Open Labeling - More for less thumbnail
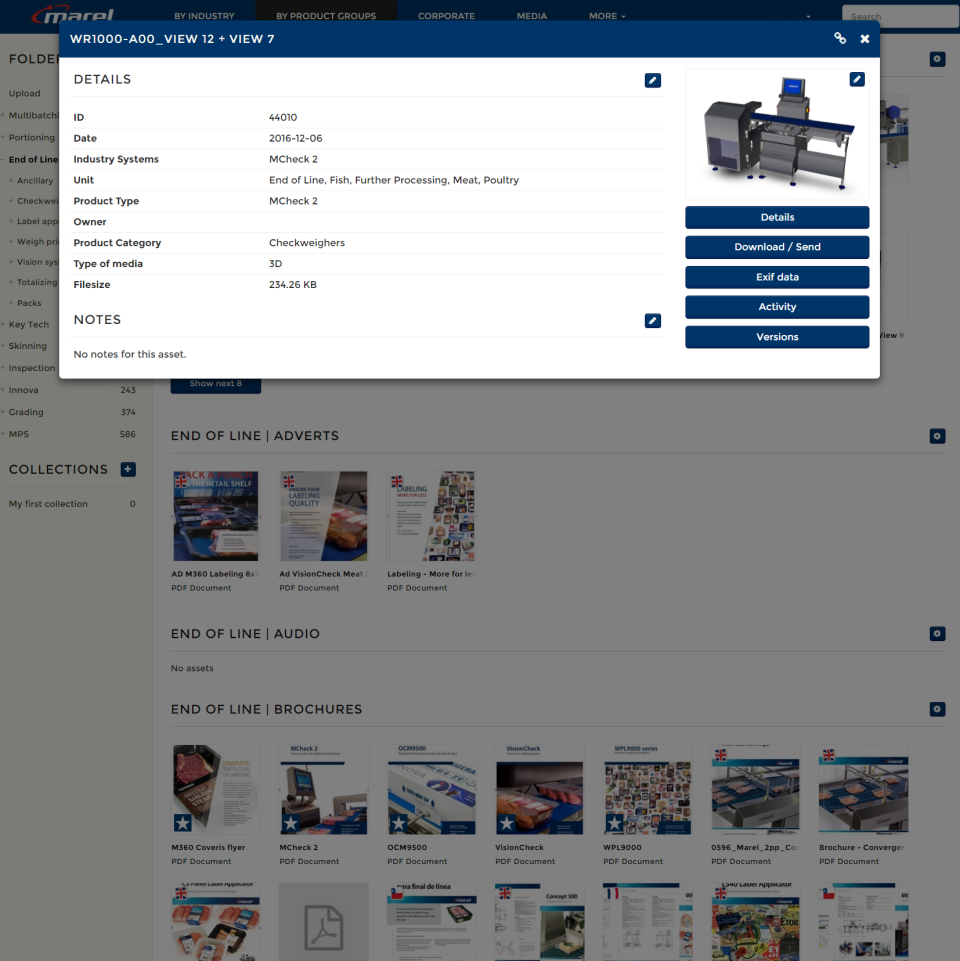The image size is (960, 961). [432, 516]
